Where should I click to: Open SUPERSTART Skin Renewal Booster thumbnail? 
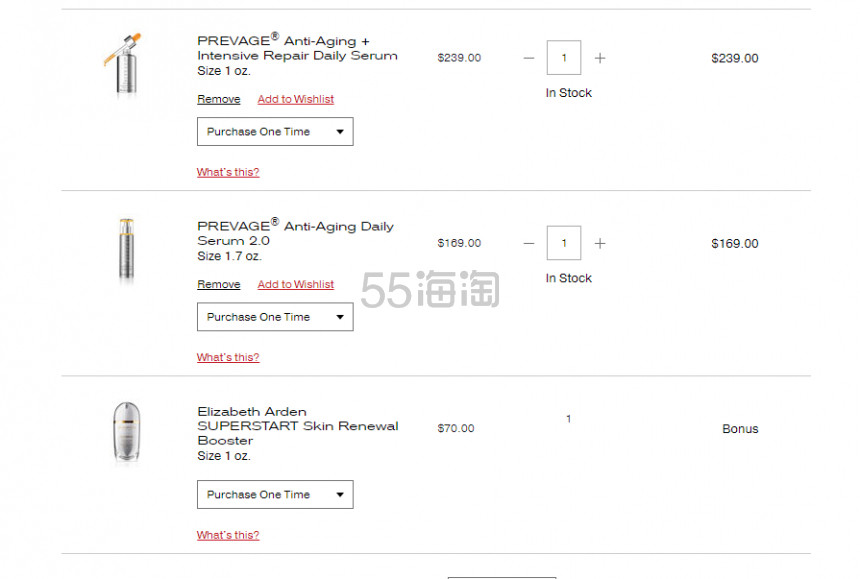coord(127,433)
